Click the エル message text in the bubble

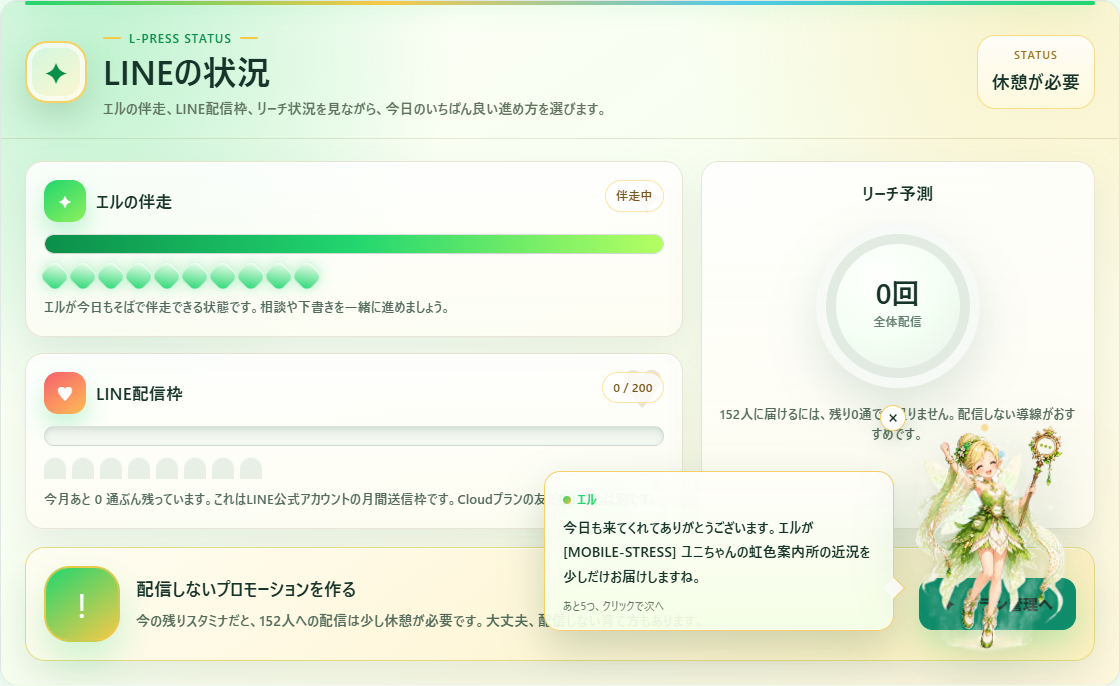[717, 552]
